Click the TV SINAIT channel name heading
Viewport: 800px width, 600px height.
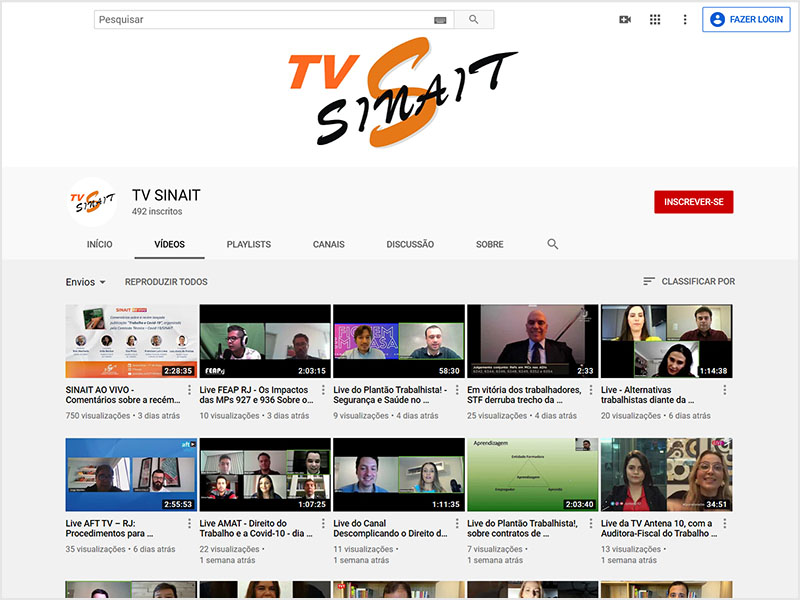point(166,195)
